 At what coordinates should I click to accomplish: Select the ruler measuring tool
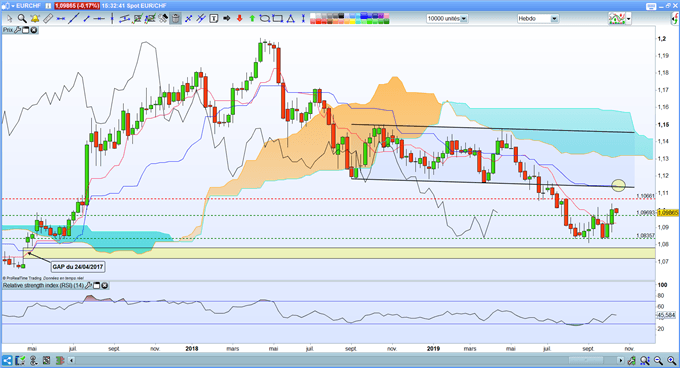pyautogui.click(x=48, y=19)
